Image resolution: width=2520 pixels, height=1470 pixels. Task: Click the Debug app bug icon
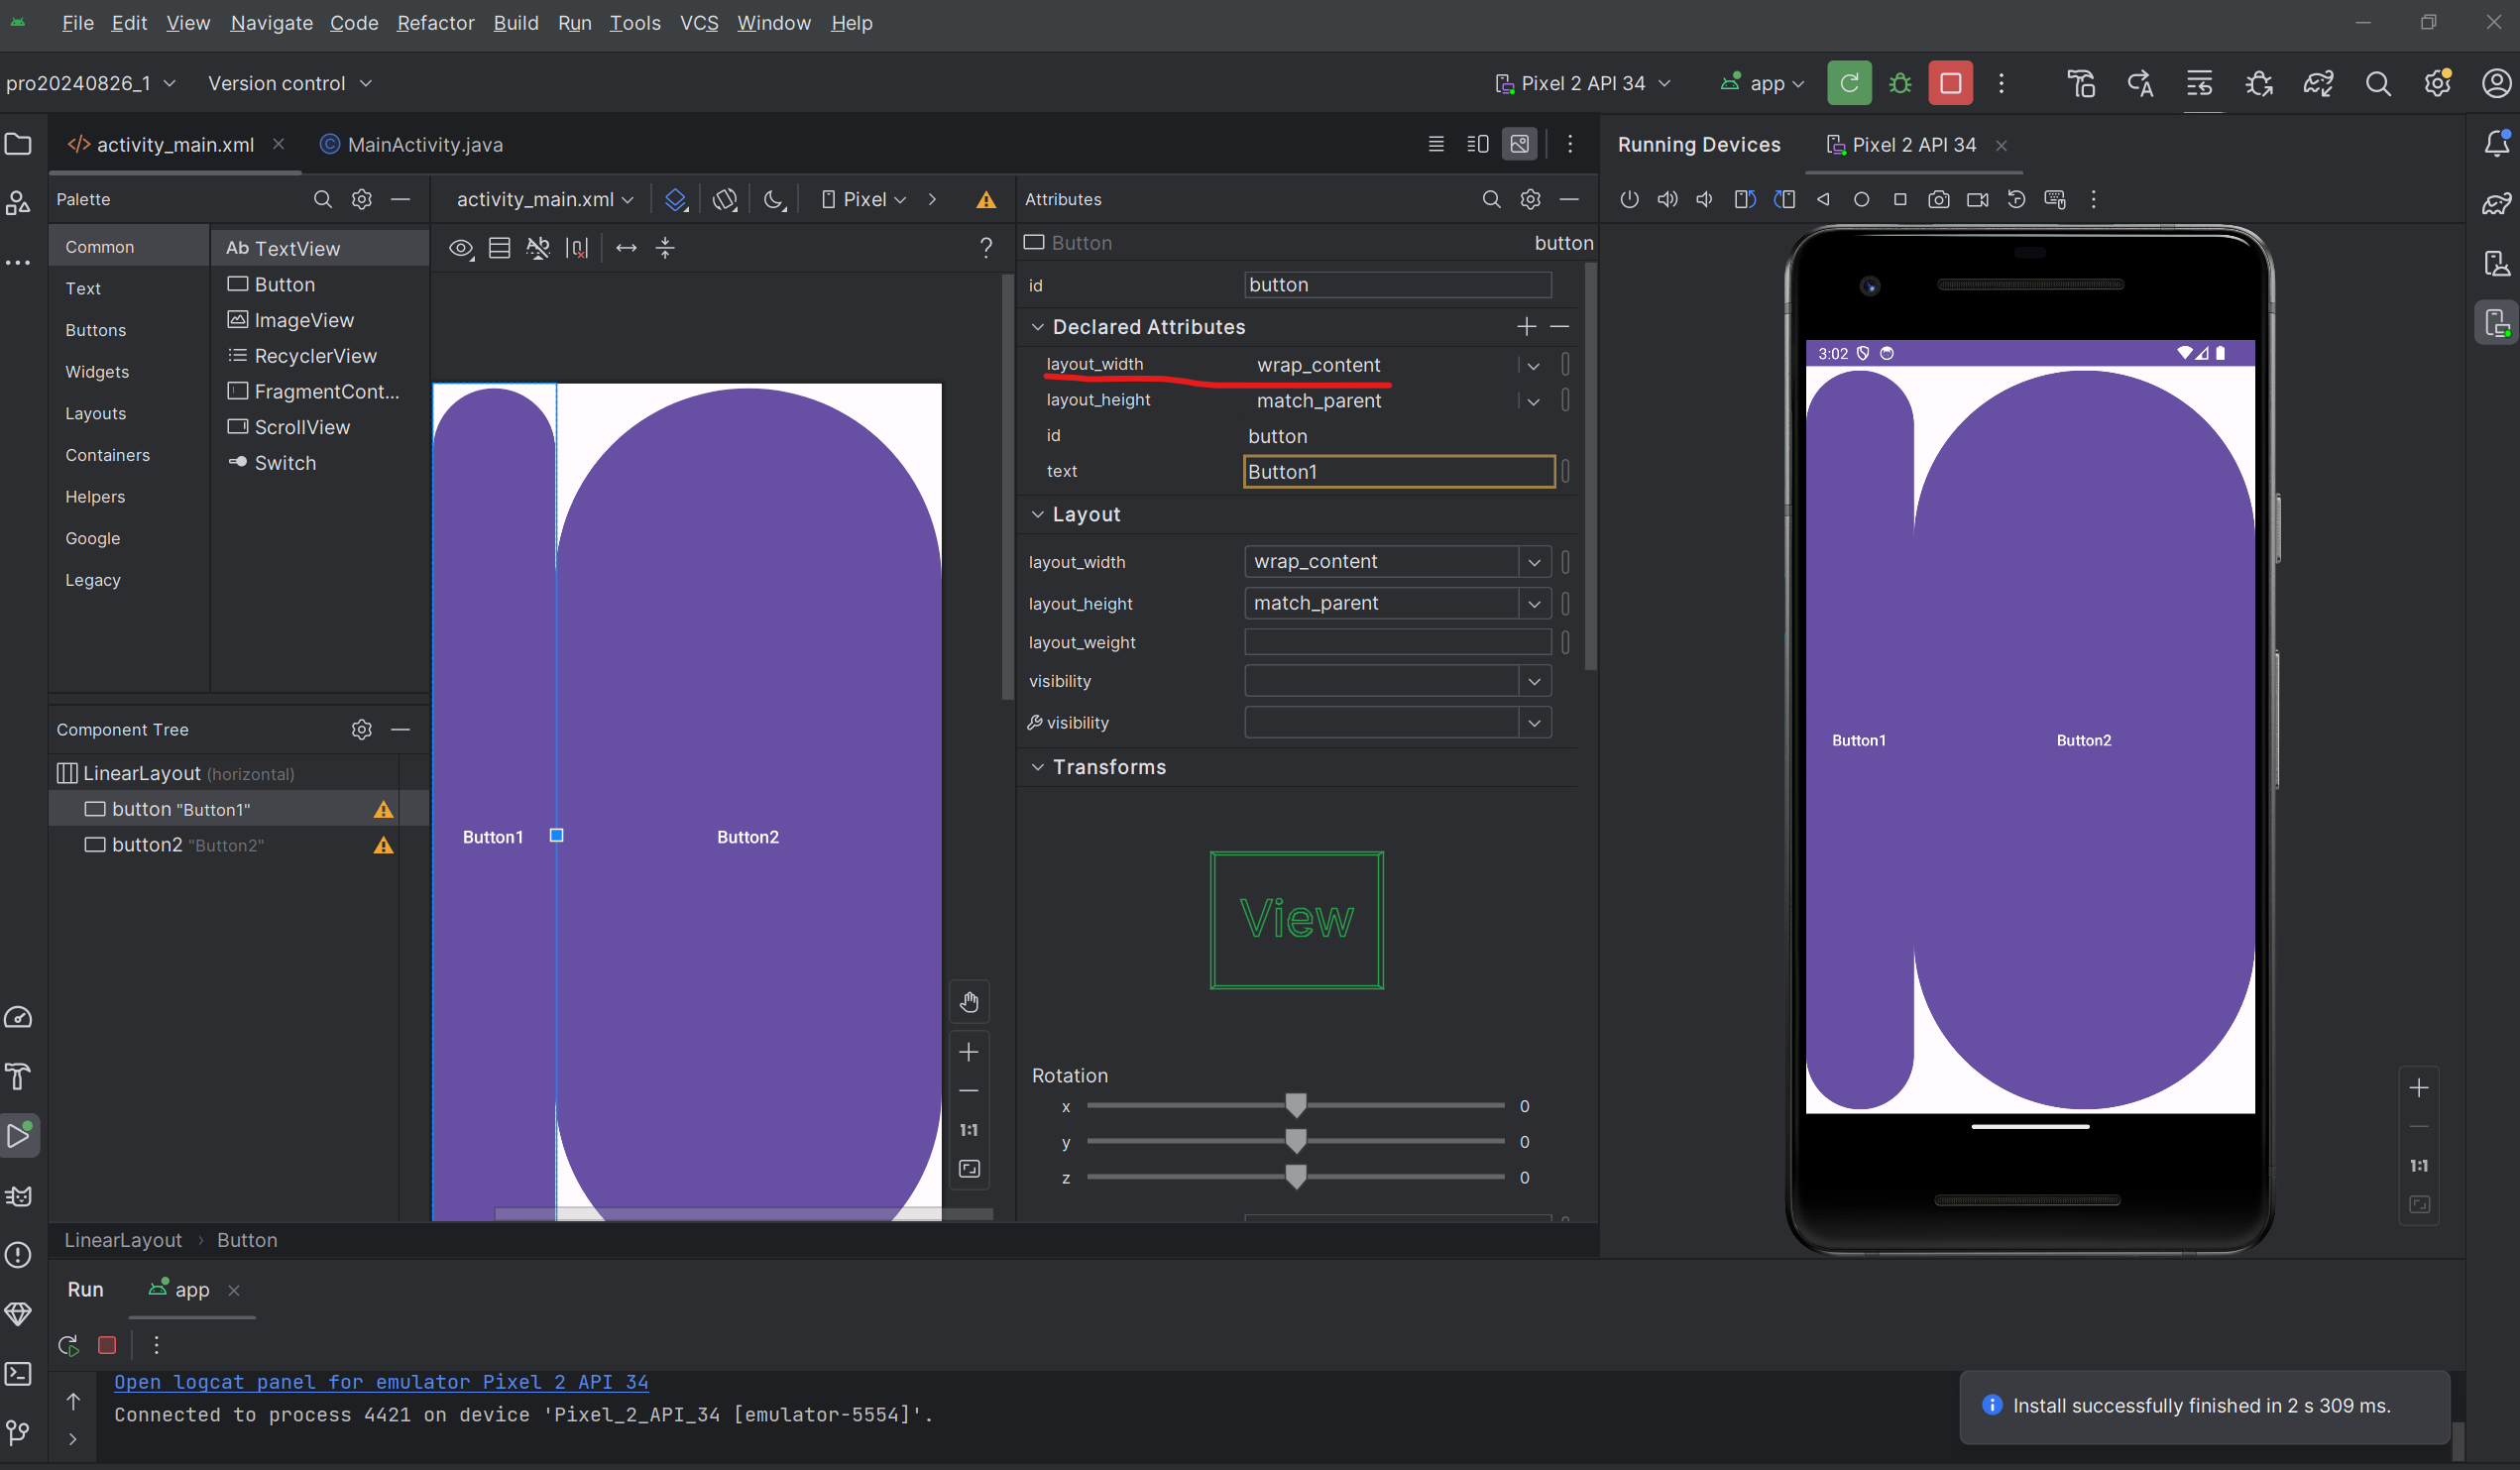click(x=1900, y=83)
